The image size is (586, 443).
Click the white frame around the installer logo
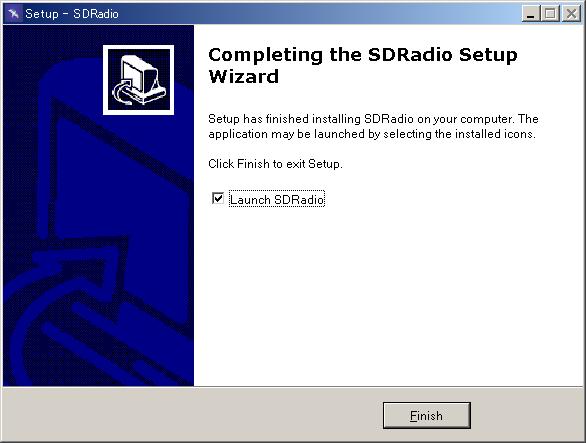[x=138, y=47]
